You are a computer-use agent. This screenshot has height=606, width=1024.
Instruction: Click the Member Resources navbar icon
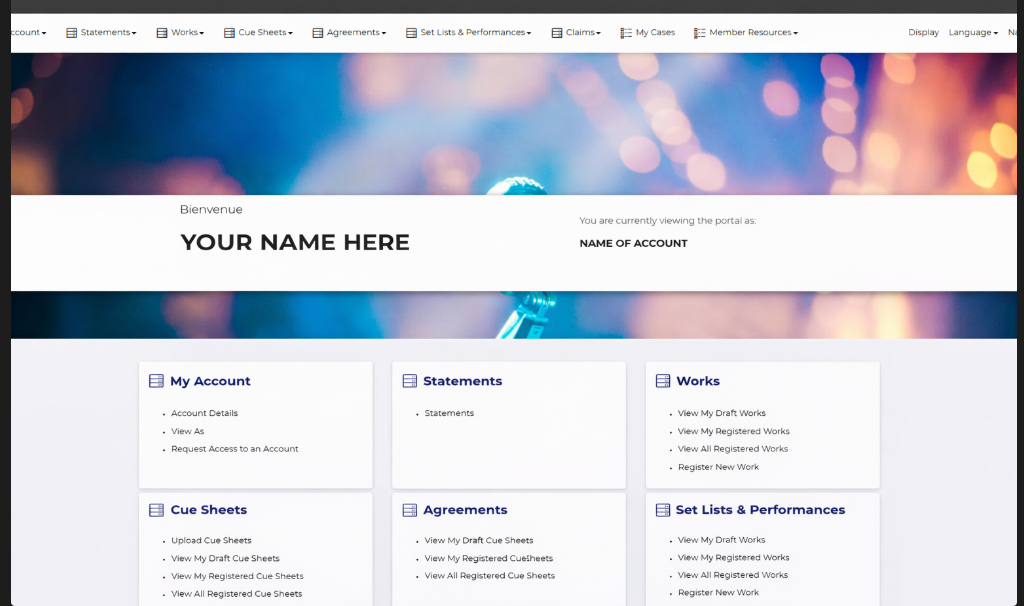click(x=700, y=33)
